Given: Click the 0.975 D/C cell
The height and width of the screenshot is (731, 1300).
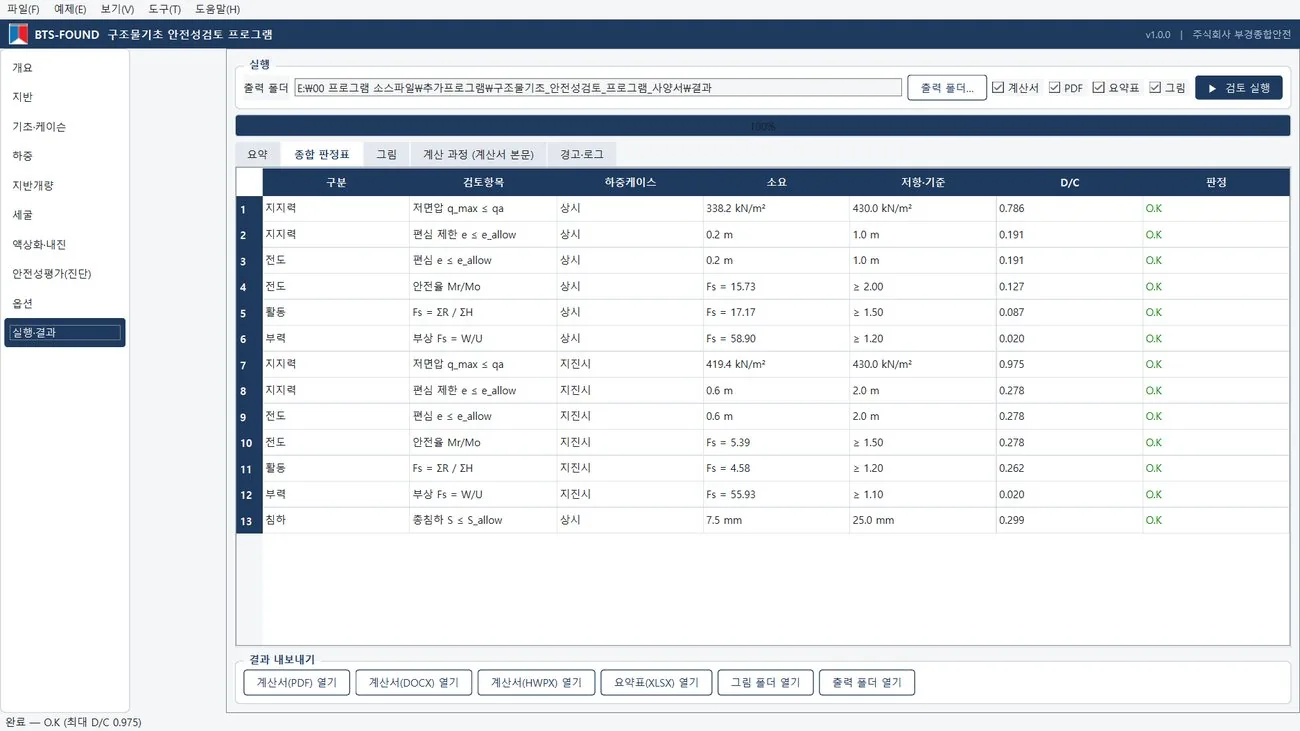Looking at the screenshot, I should [1069, 365].
